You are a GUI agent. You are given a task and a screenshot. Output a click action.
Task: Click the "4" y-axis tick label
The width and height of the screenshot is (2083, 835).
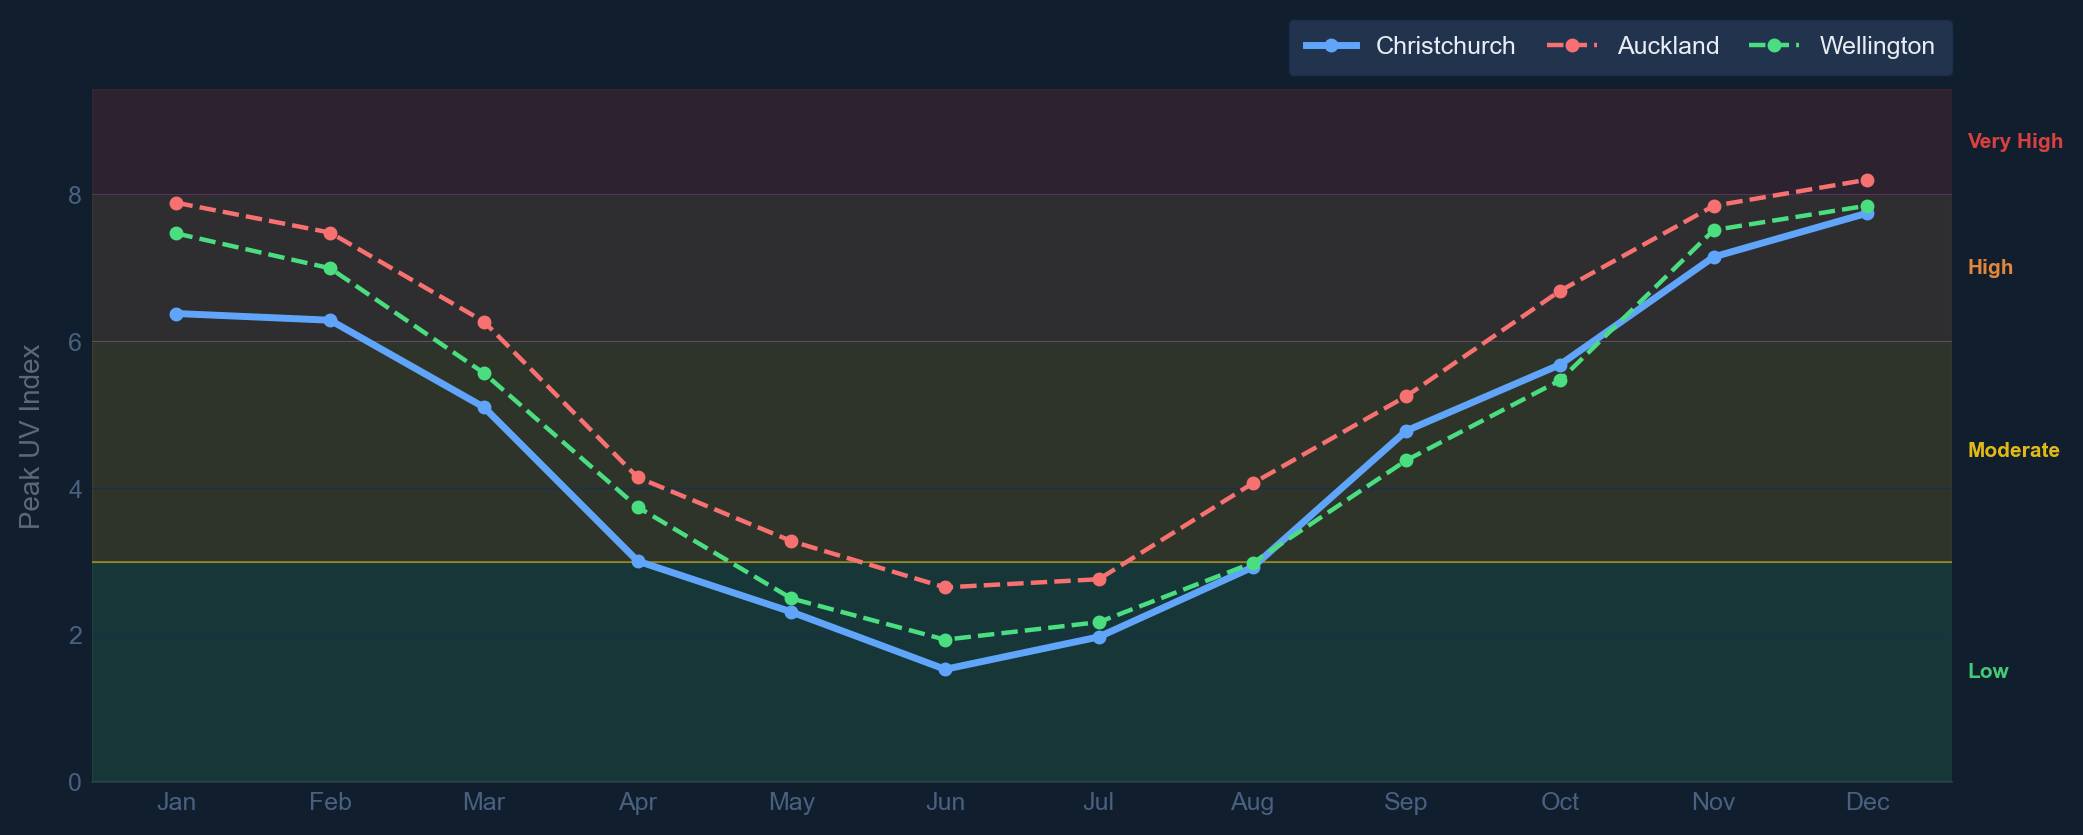(75, 489)
